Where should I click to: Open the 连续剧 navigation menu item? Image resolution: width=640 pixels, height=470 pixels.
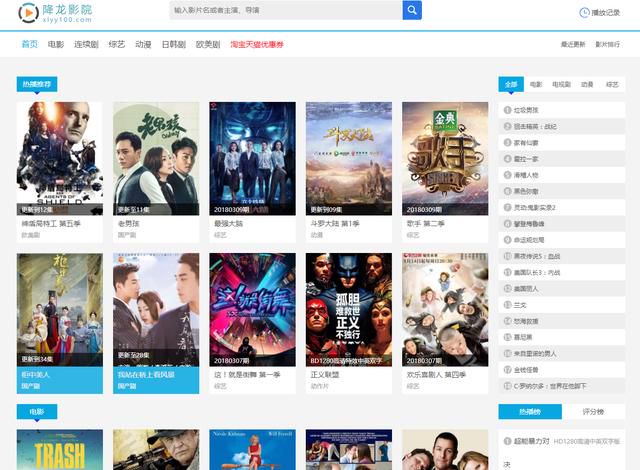86,44
